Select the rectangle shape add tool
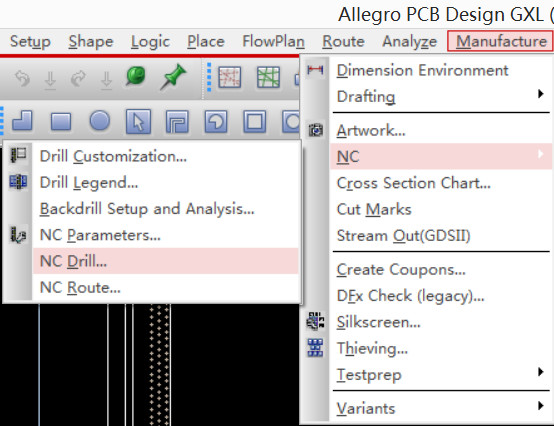This screenshot has height=426, width=554. click(61, 122)
